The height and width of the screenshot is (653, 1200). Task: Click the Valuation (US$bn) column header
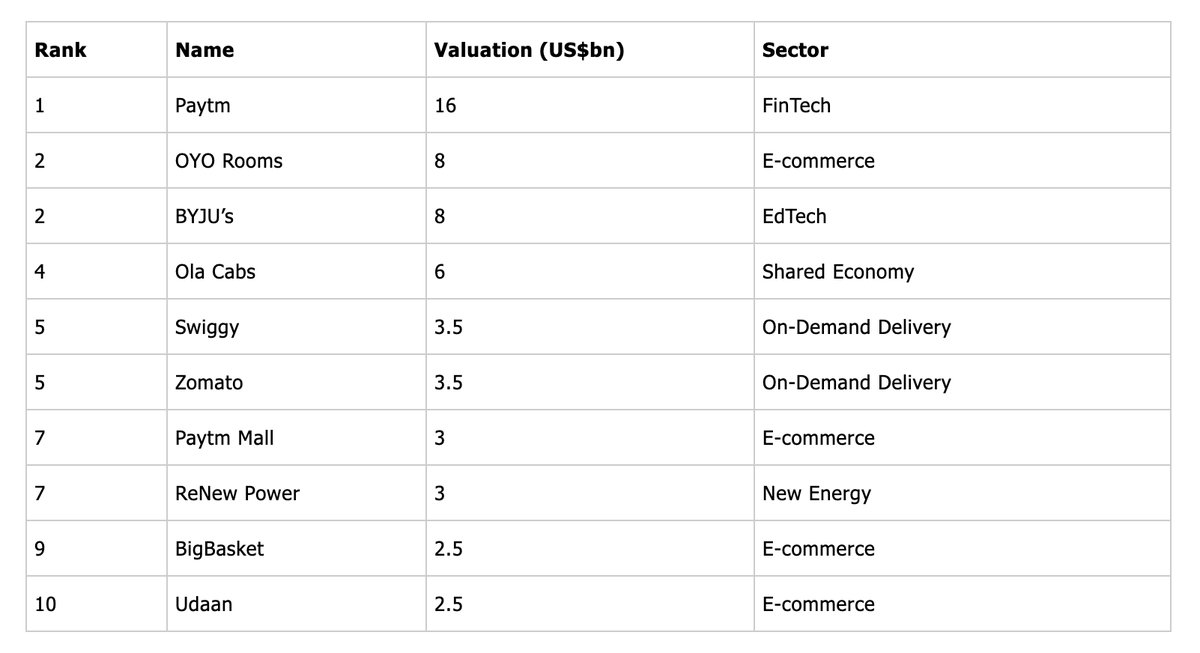coord(529,50)
